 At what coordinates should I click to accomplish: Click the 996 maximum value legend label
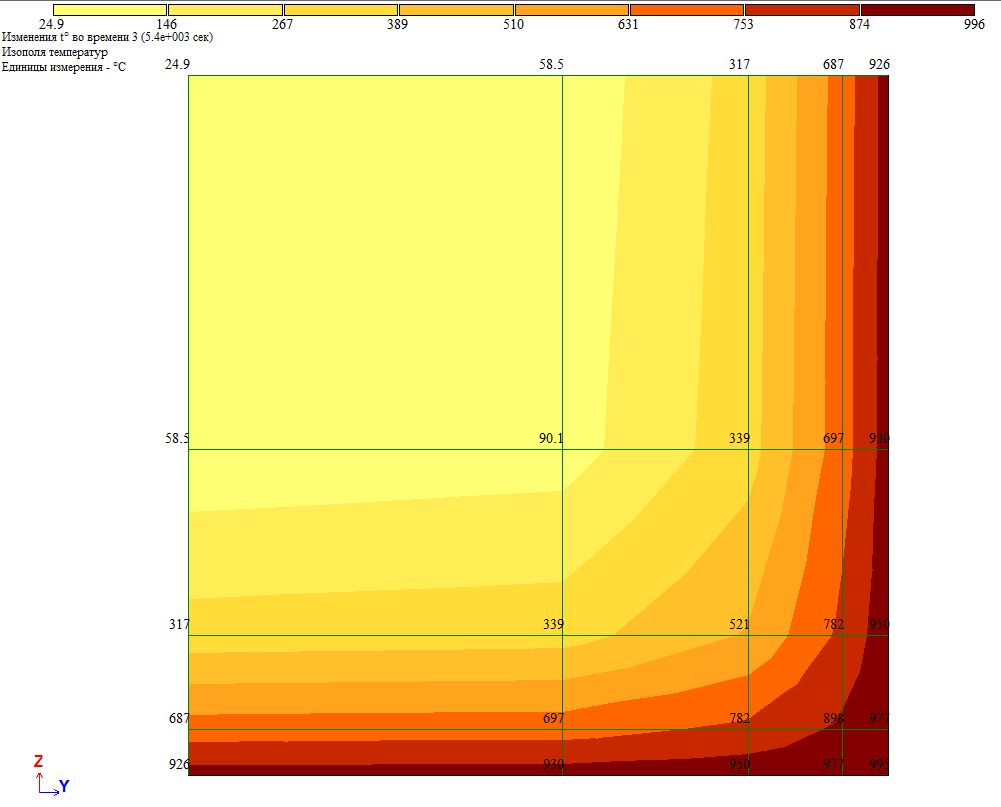(974, 24)
